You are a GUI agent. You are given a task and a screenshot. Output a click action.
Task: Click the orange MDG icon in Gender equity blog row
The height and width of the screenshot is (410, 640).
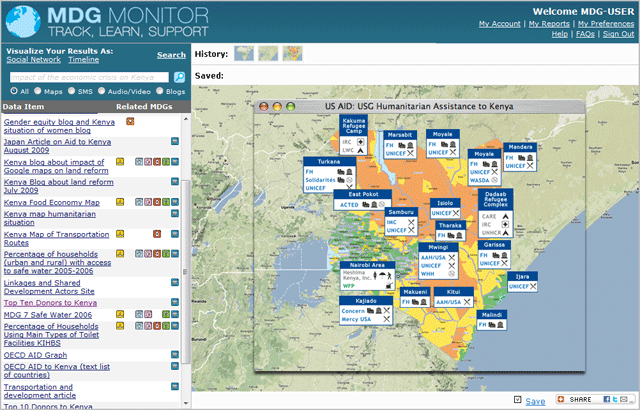(130, 121)
